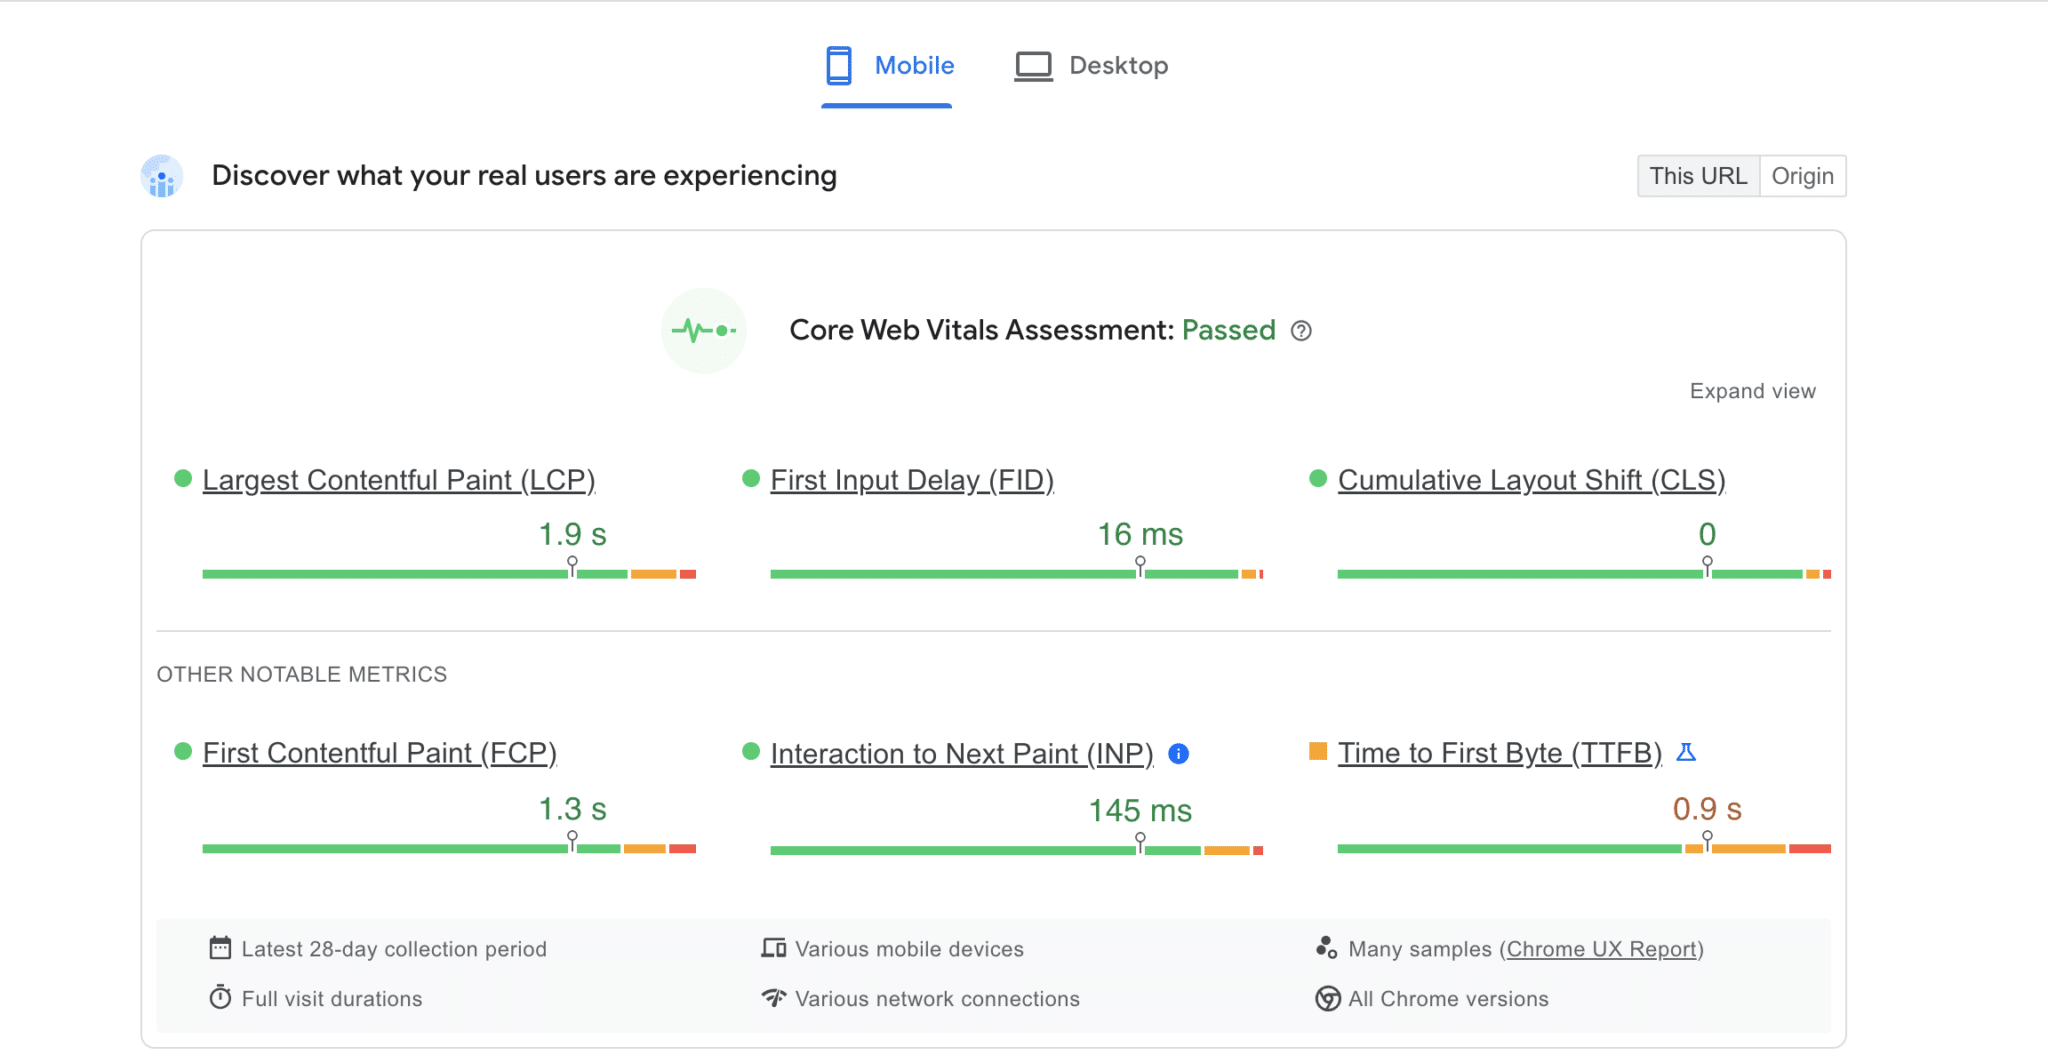2048x1063 pixels.
Task: Click the green status dot beside LCP
Action: [181, 478]
